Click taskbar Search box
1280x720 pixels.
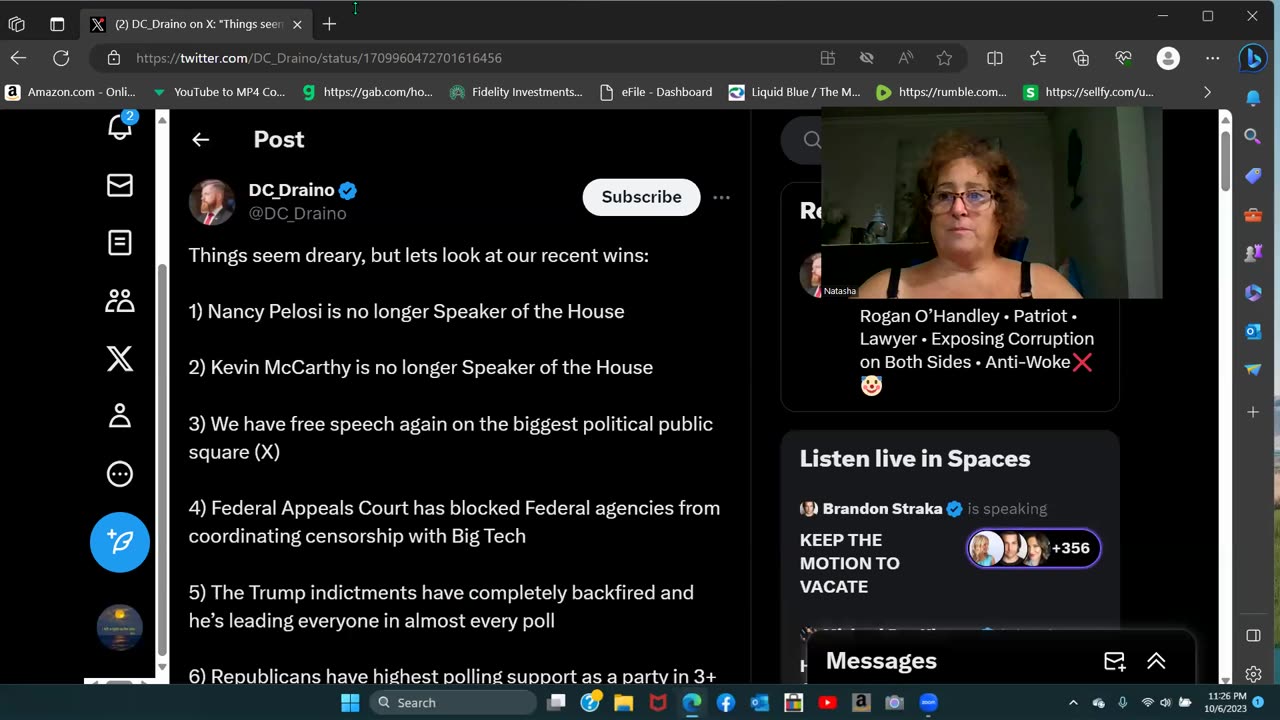(x=452, y=703)
